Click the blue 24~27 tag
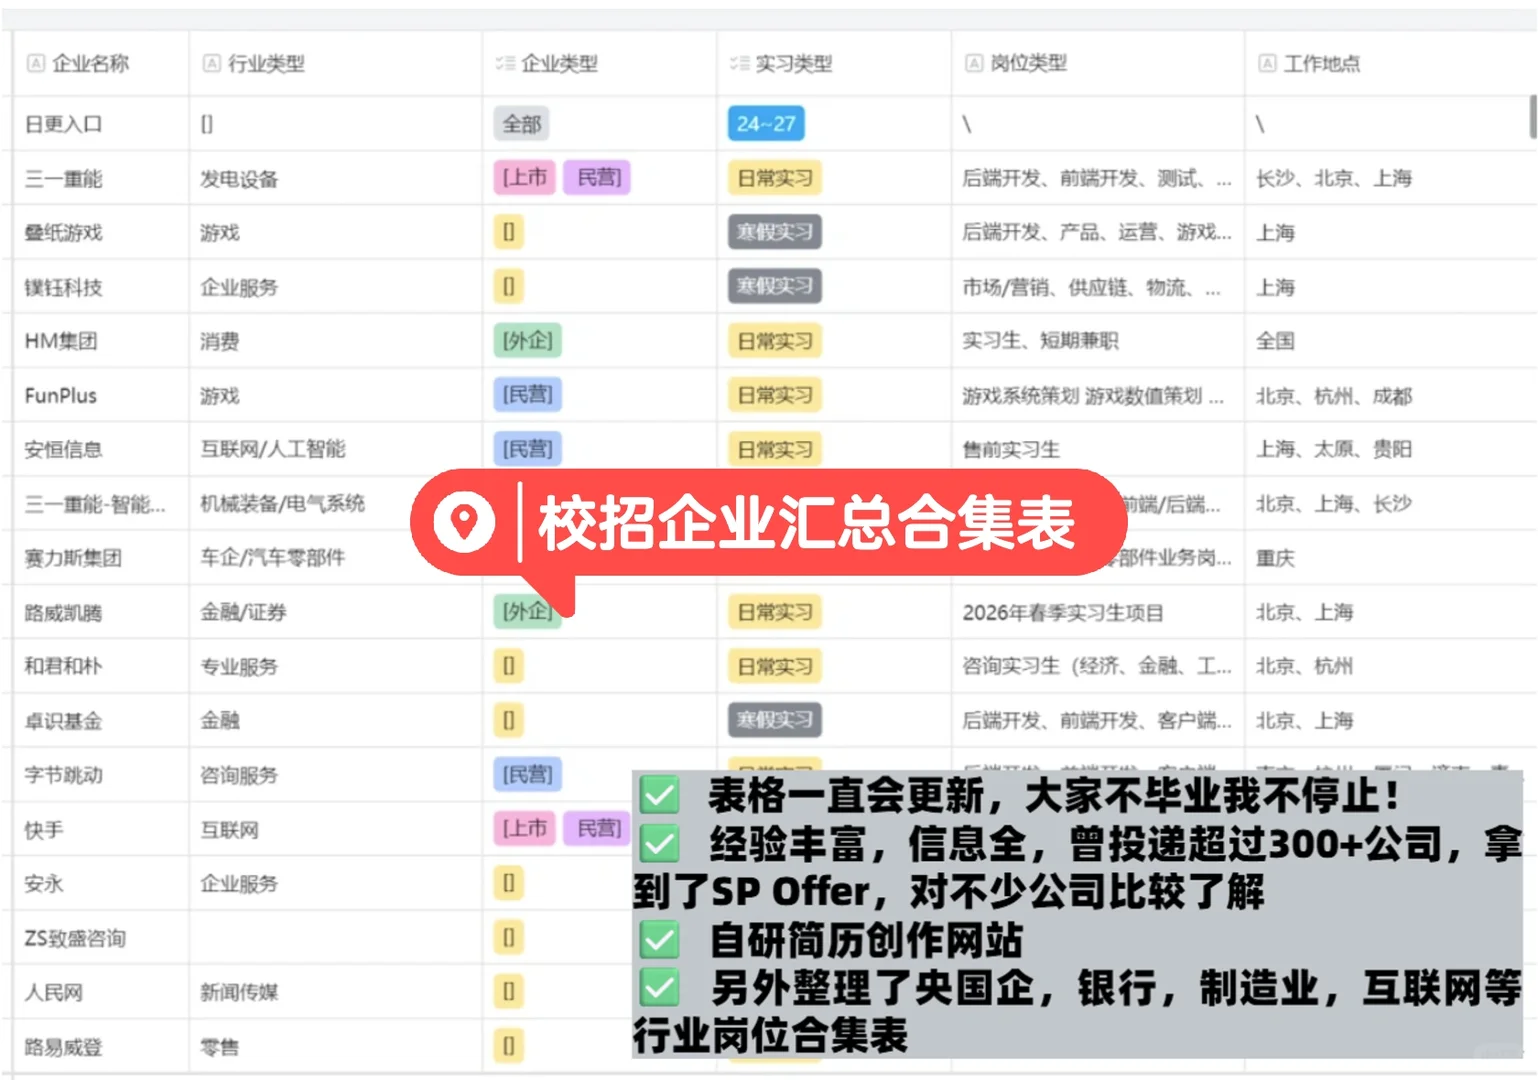 pos(766,124)
